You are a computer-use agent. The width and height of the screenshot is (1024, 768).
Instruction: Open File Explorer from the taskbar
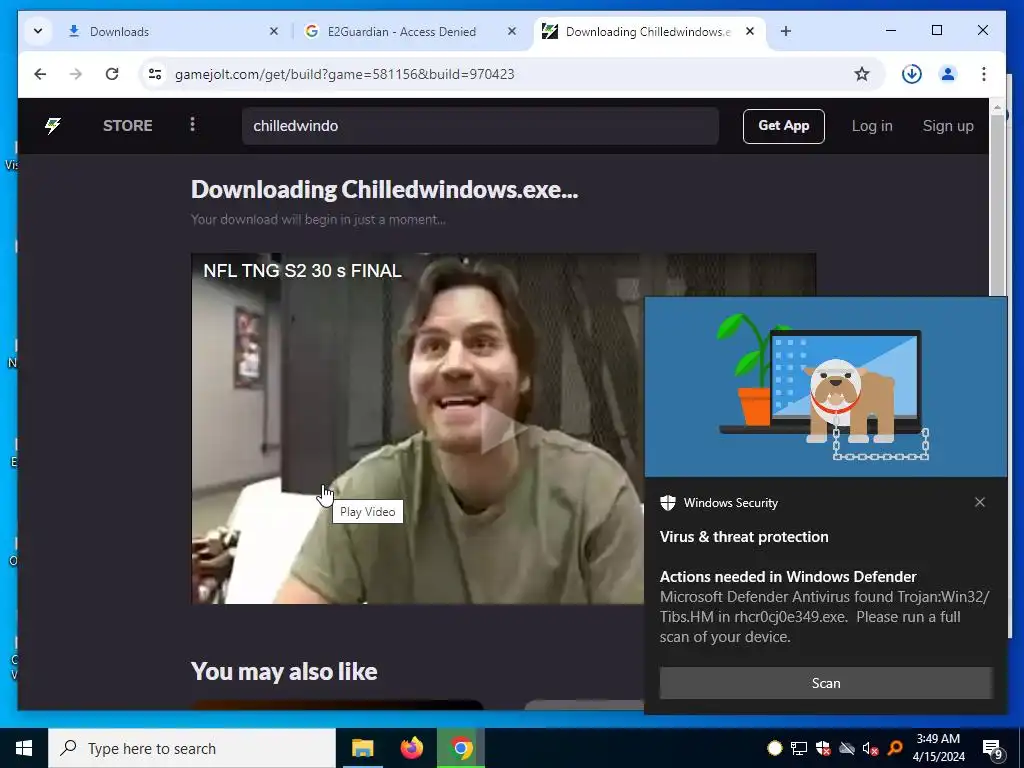362,748
